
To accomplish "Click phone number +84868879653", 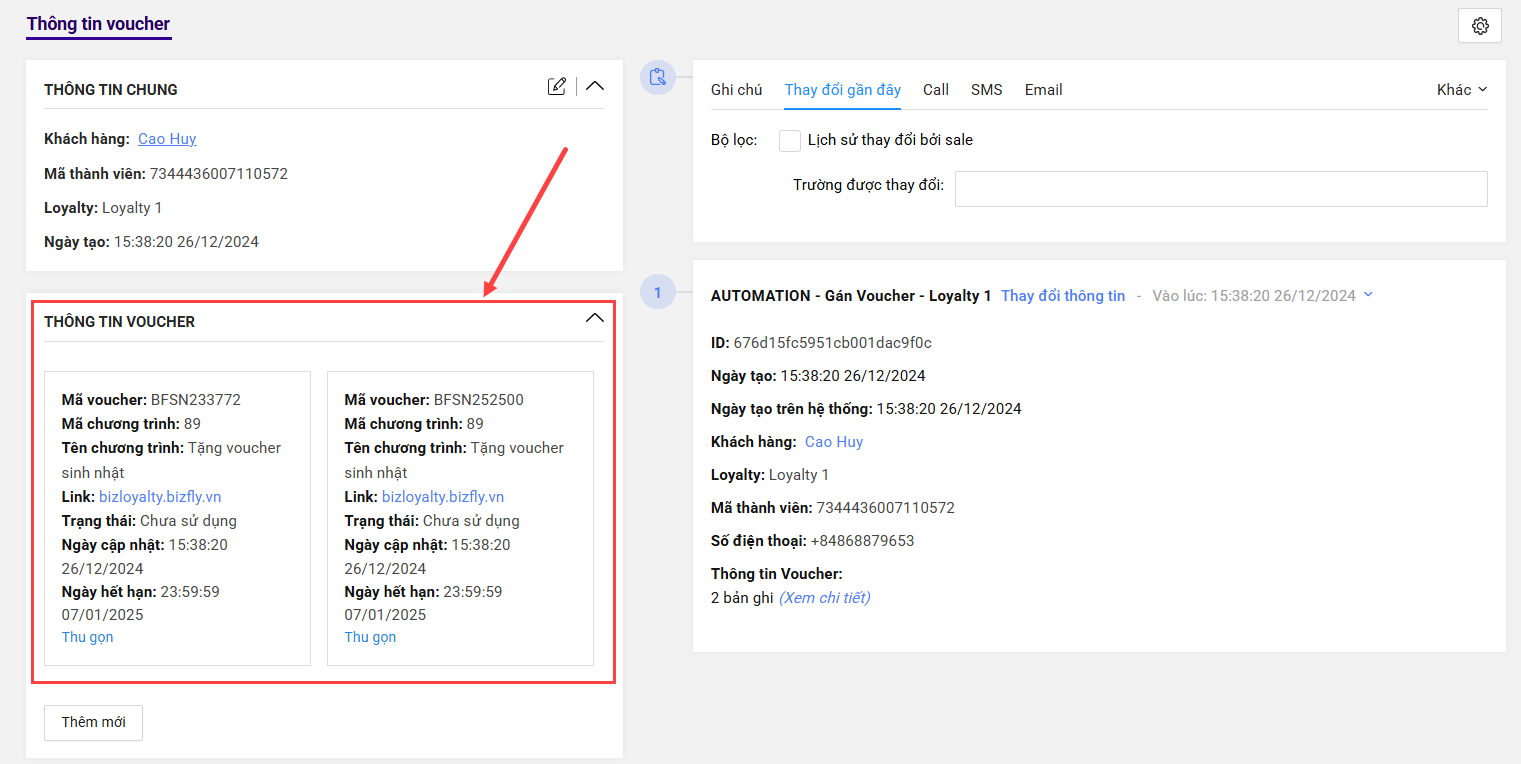I will 862,541.
